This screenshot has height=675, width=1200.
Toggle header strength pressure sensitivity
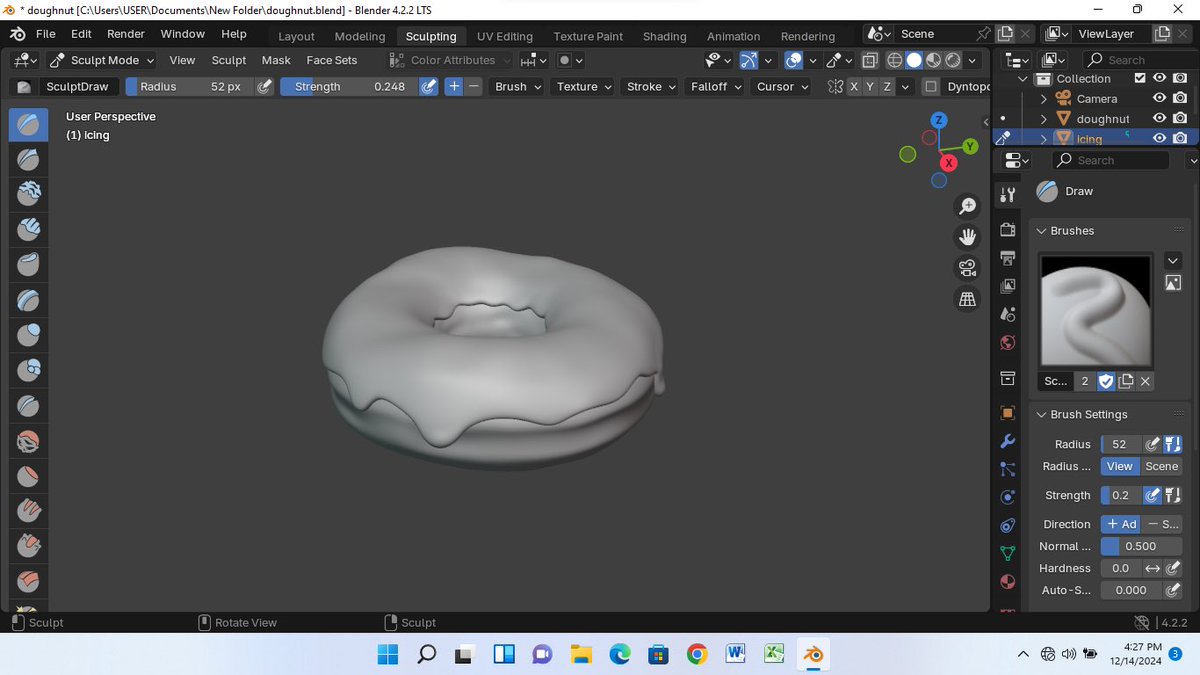pyautogui.click(x=428, y=86)
